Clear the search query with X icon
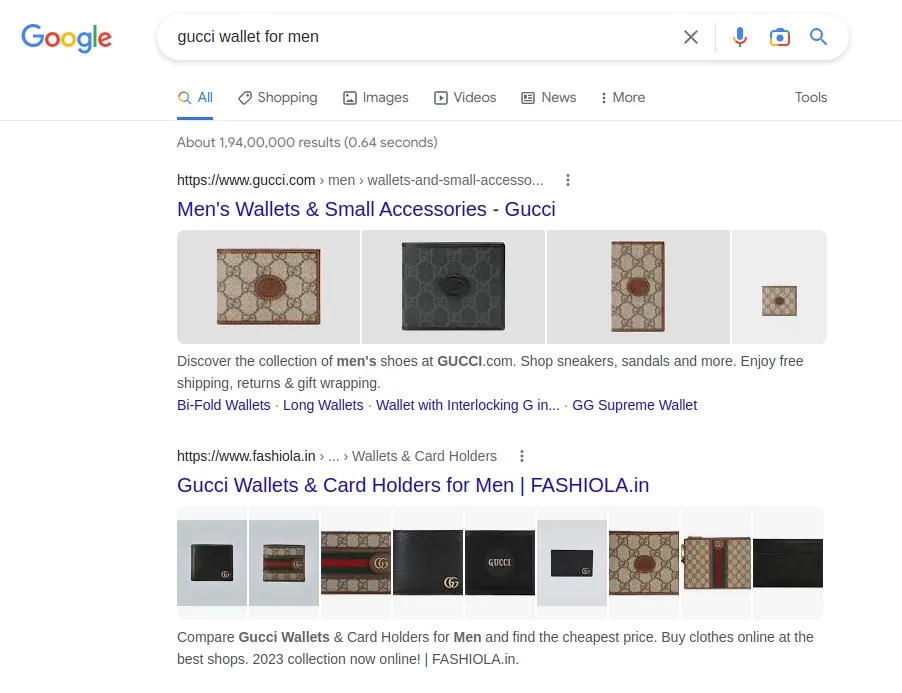The image size is (902, 693). (x=691, y=37)
